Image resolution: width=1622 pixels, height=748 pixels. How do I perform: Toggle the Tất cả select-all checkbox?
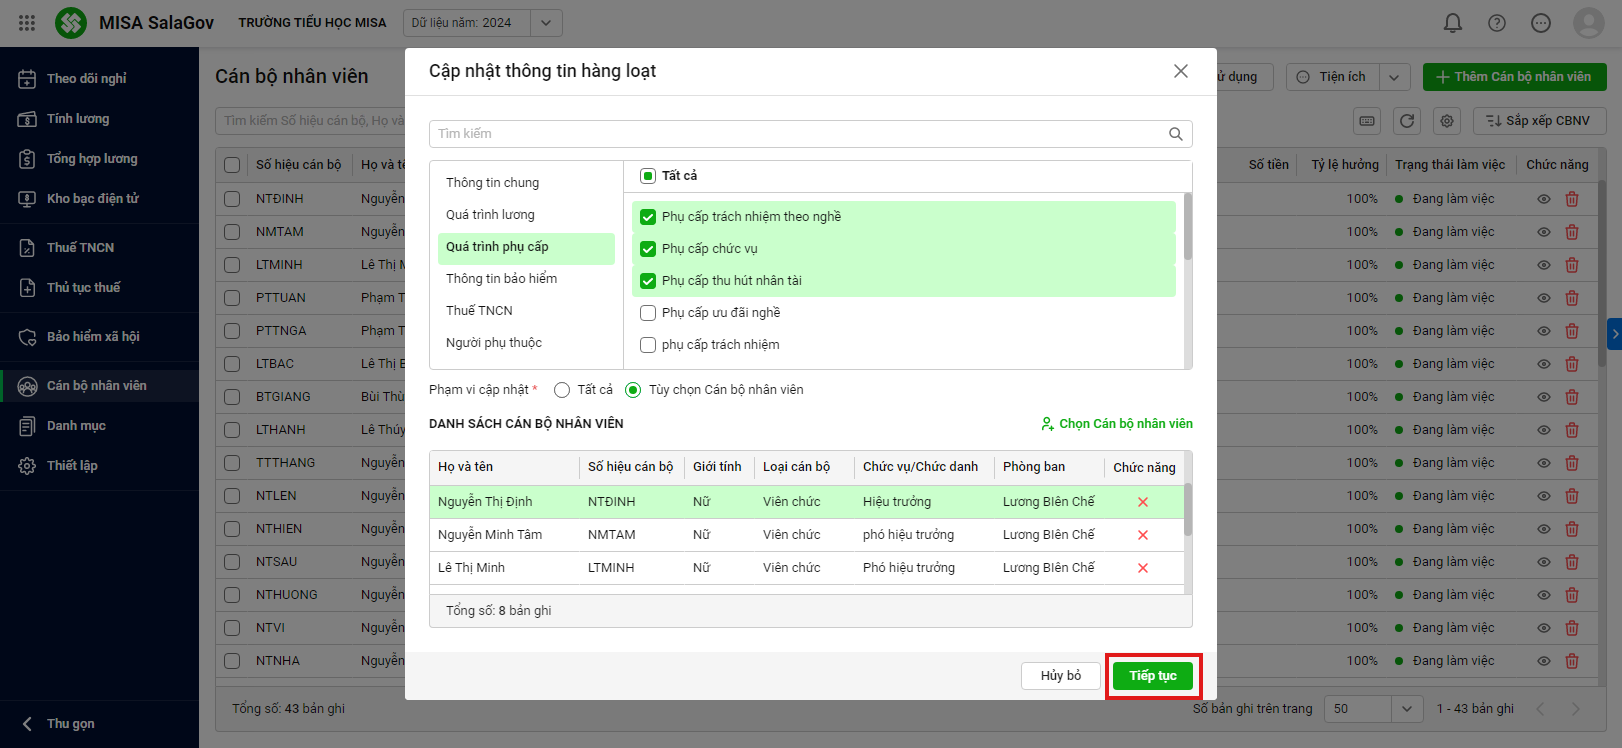coord(648,176)
